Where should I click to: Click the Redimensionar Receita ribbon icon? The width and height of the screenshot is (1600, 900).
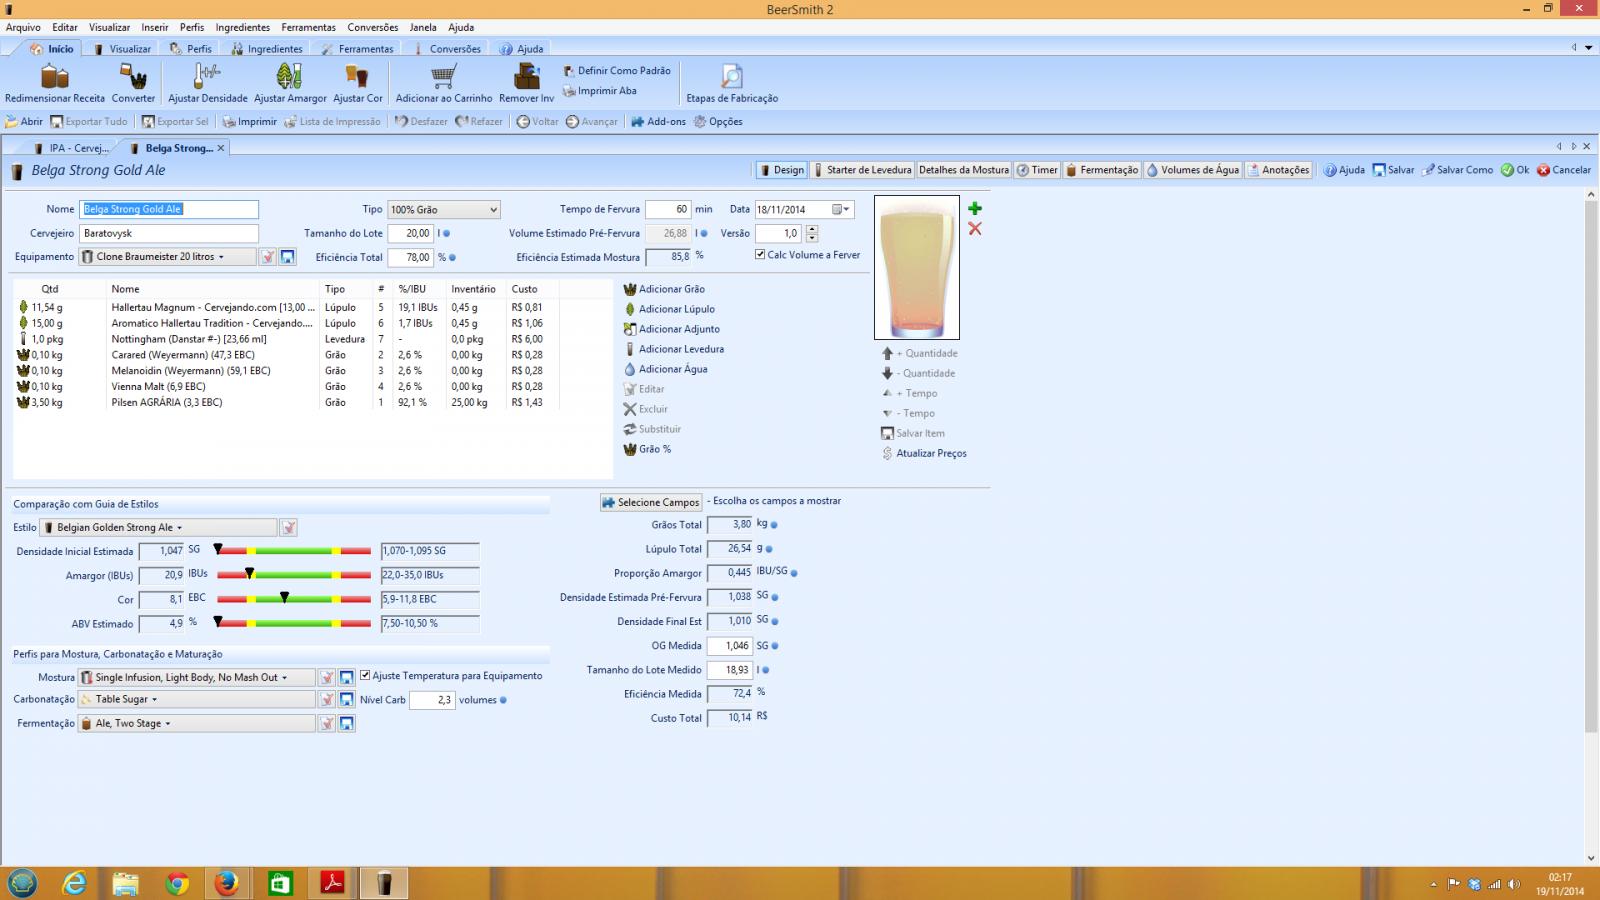point(55,77)
